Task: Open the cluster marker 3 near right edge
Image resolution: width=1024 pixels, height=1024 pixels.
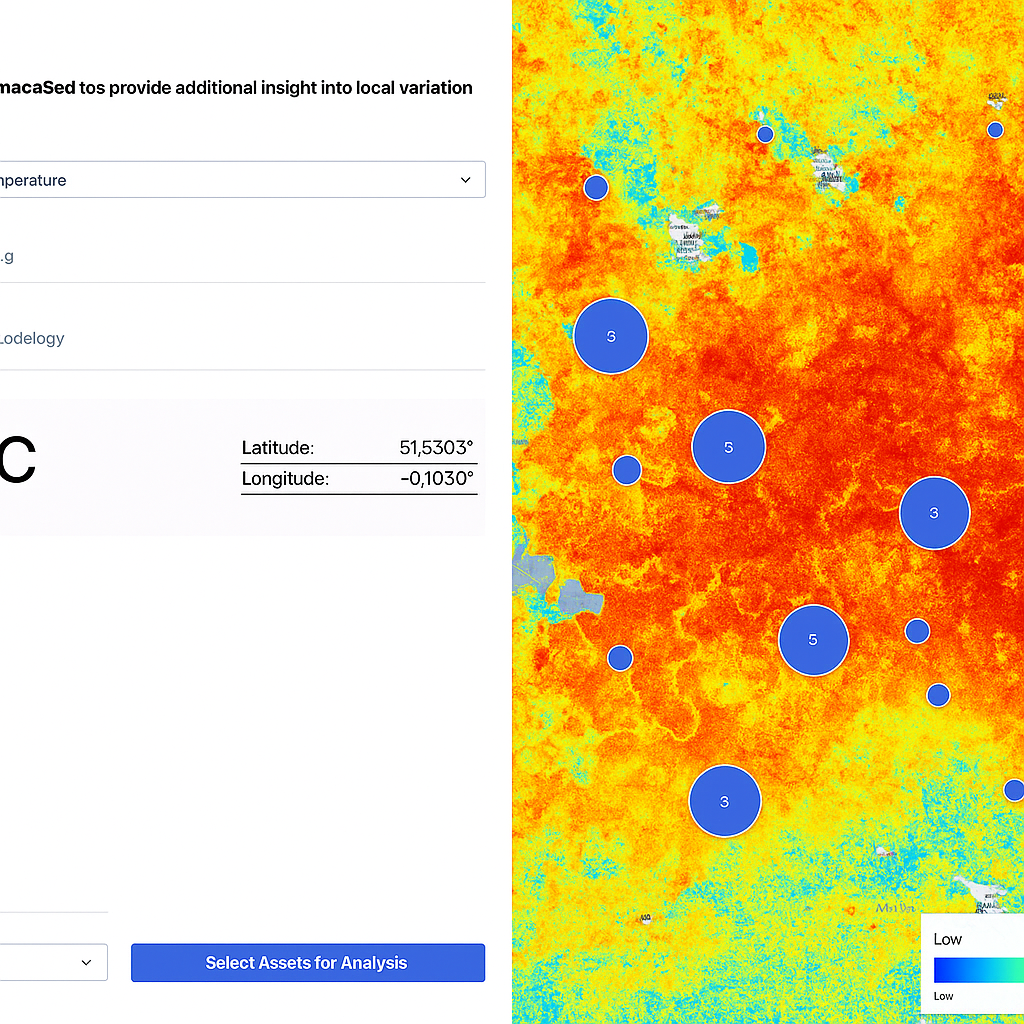Action: pyautogui.click(x=935, y=513)
